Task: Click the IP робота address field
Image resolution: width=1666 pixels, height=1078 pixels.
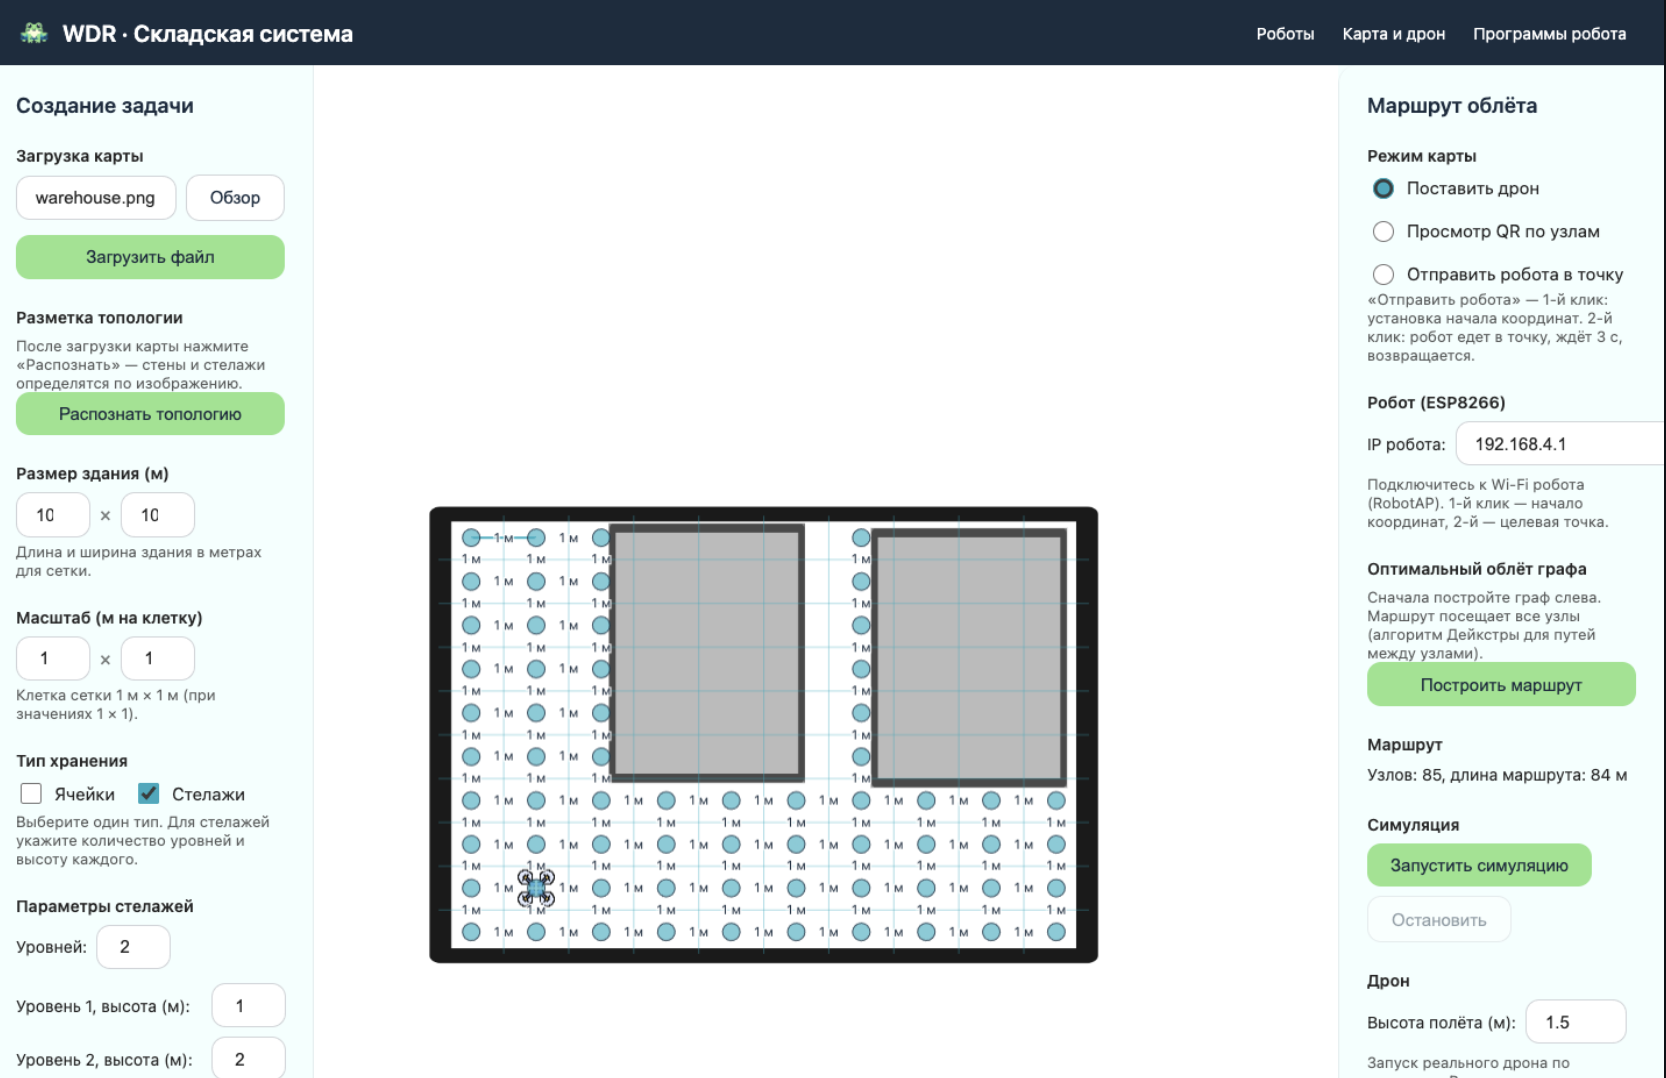Action: coord(1560,444)
